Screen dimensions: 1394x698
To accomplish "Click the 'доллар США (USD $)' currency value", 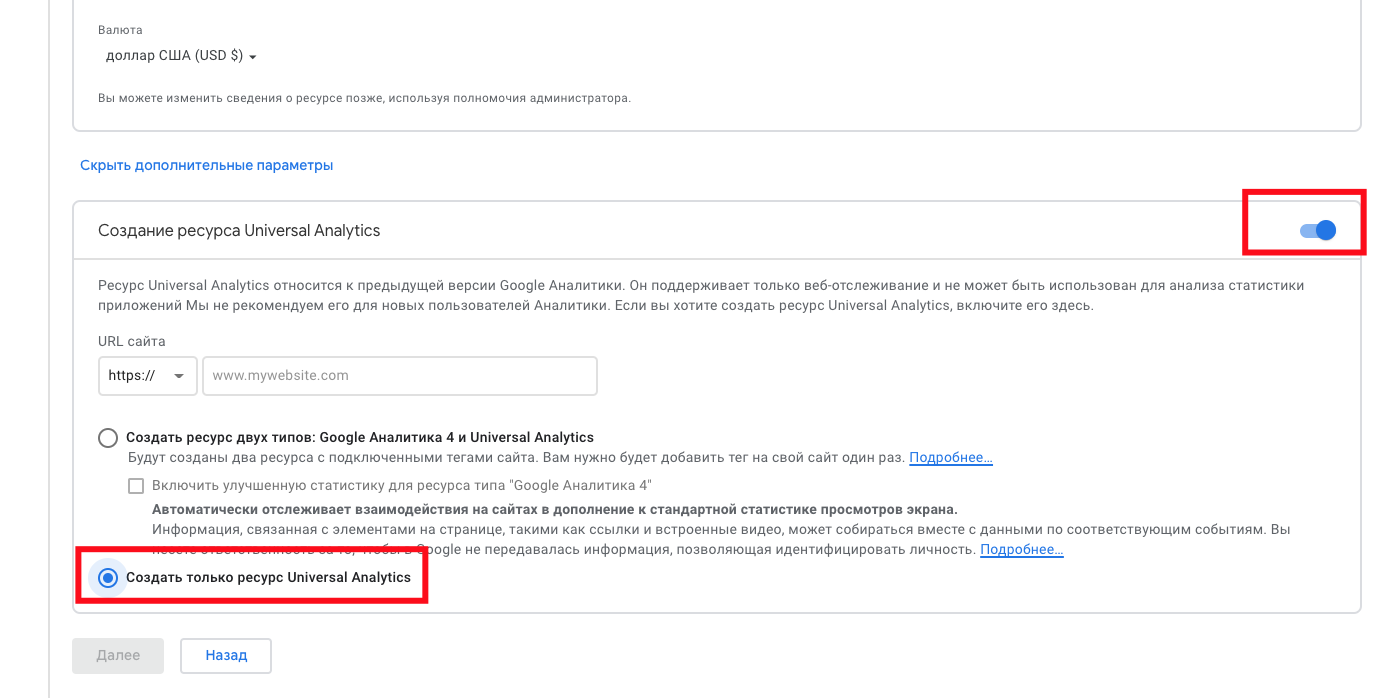I will (174, 56).
